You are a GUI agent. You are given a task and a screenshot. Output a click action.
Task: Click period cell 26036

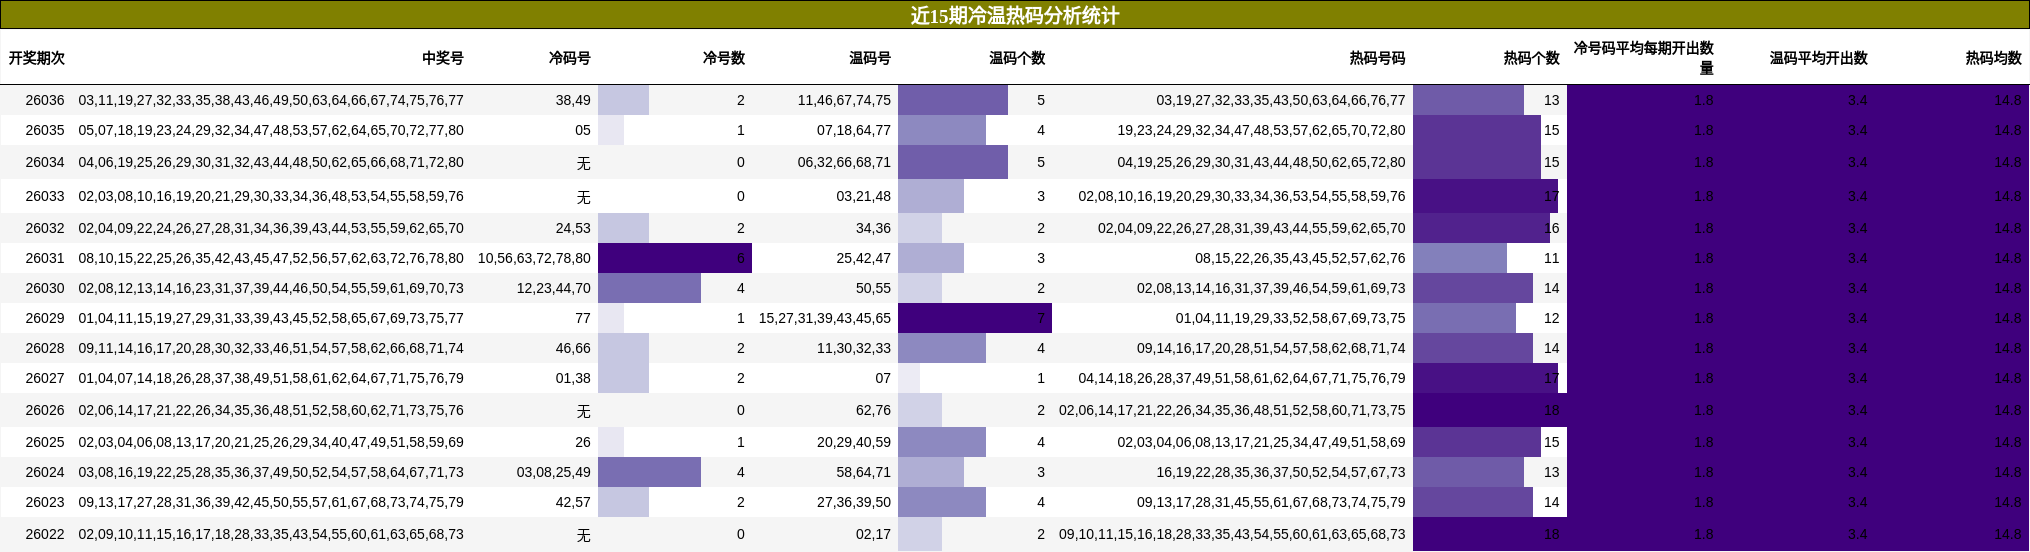[45, 100]
